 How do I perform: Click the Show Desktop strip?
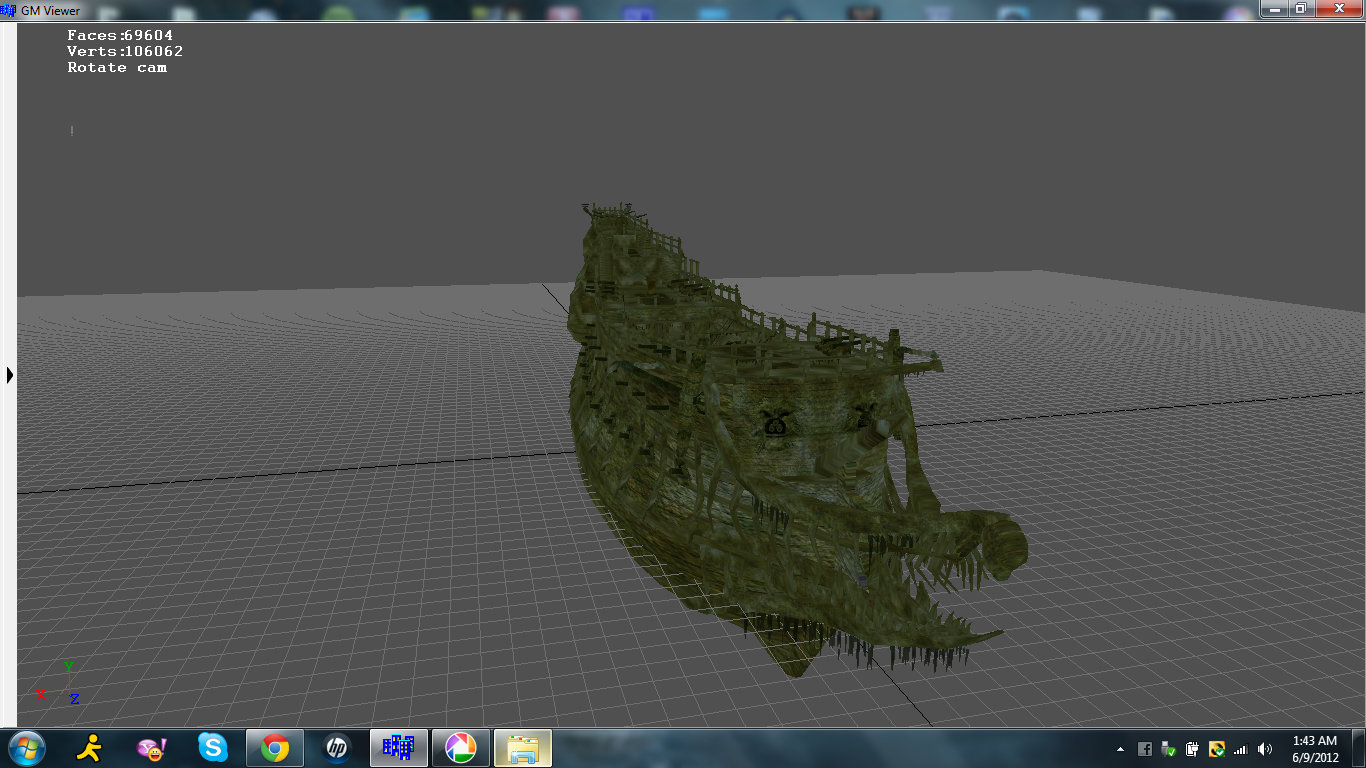(x=1359, y=748)
